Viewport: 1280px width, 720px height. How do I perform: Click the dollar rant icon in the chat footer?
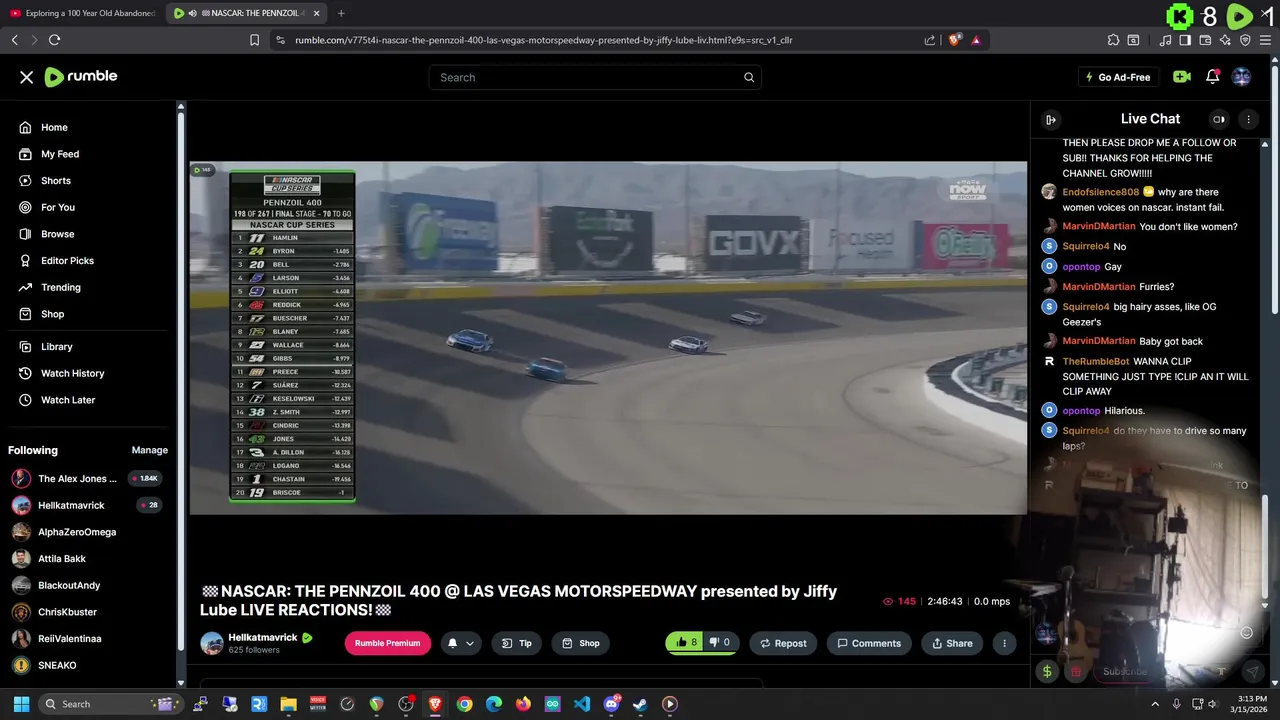(x=1047, y=672)
